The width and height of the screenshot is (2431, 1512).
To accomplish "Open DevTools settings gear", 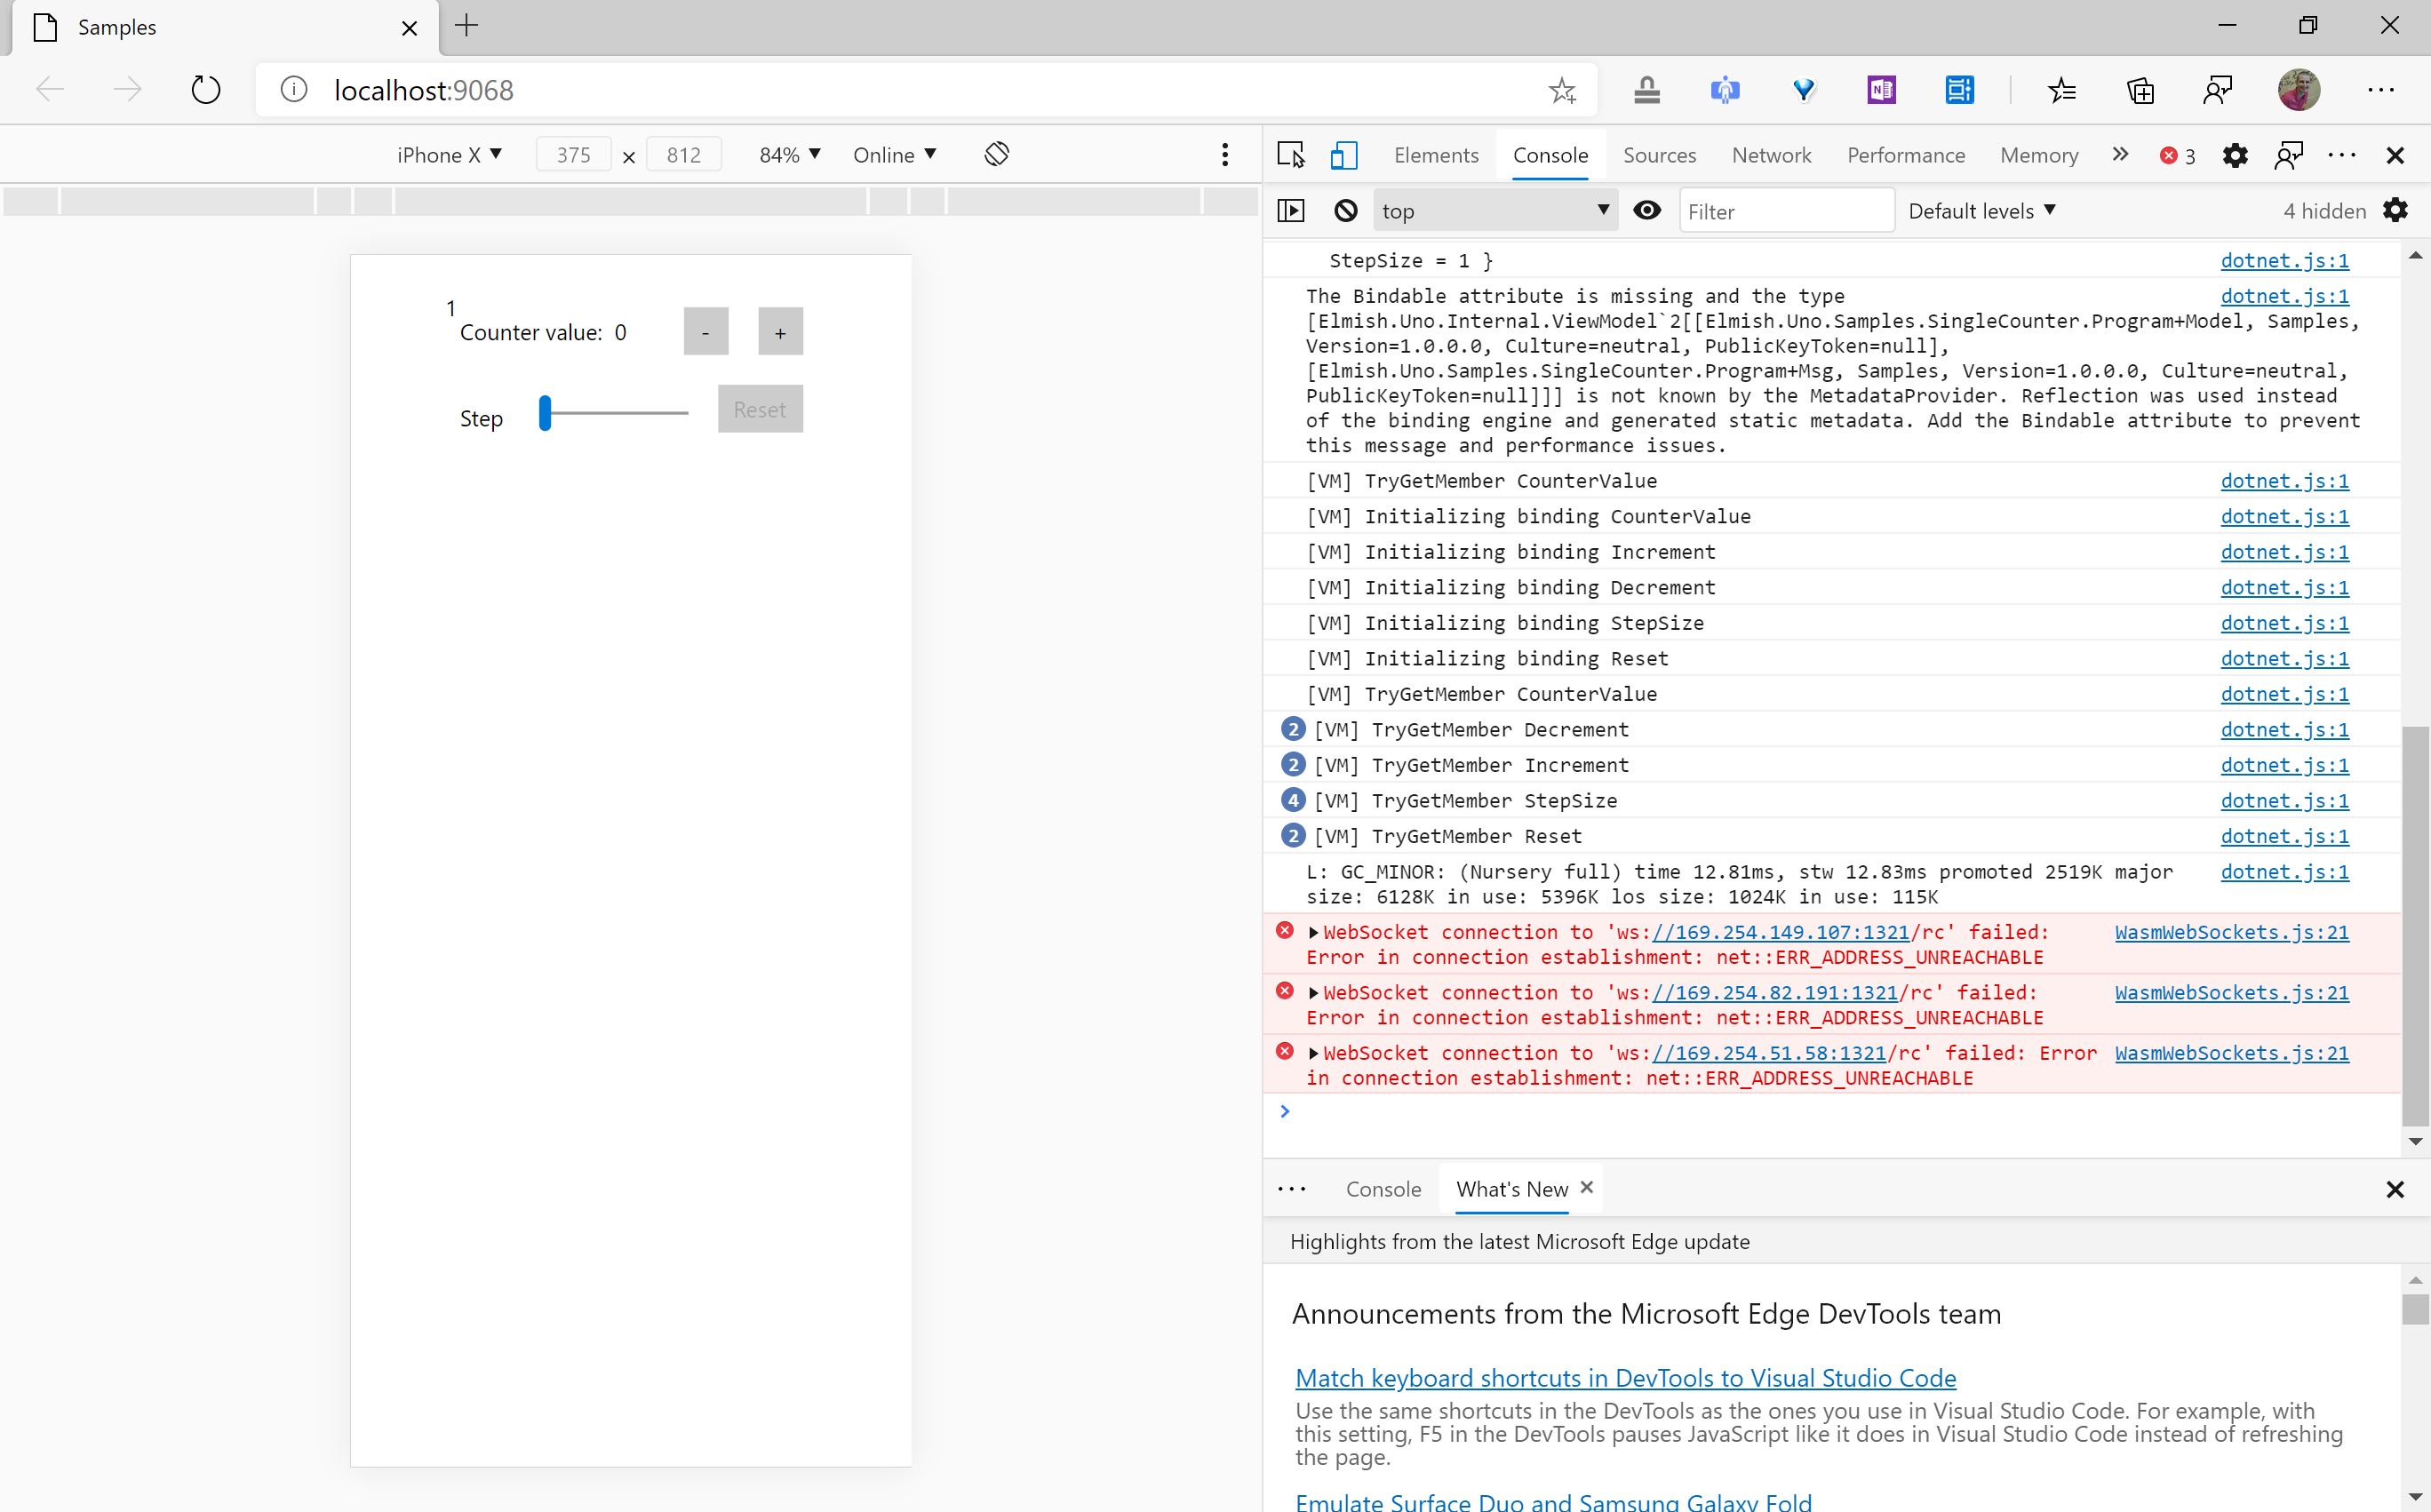I will (2236, 155).
